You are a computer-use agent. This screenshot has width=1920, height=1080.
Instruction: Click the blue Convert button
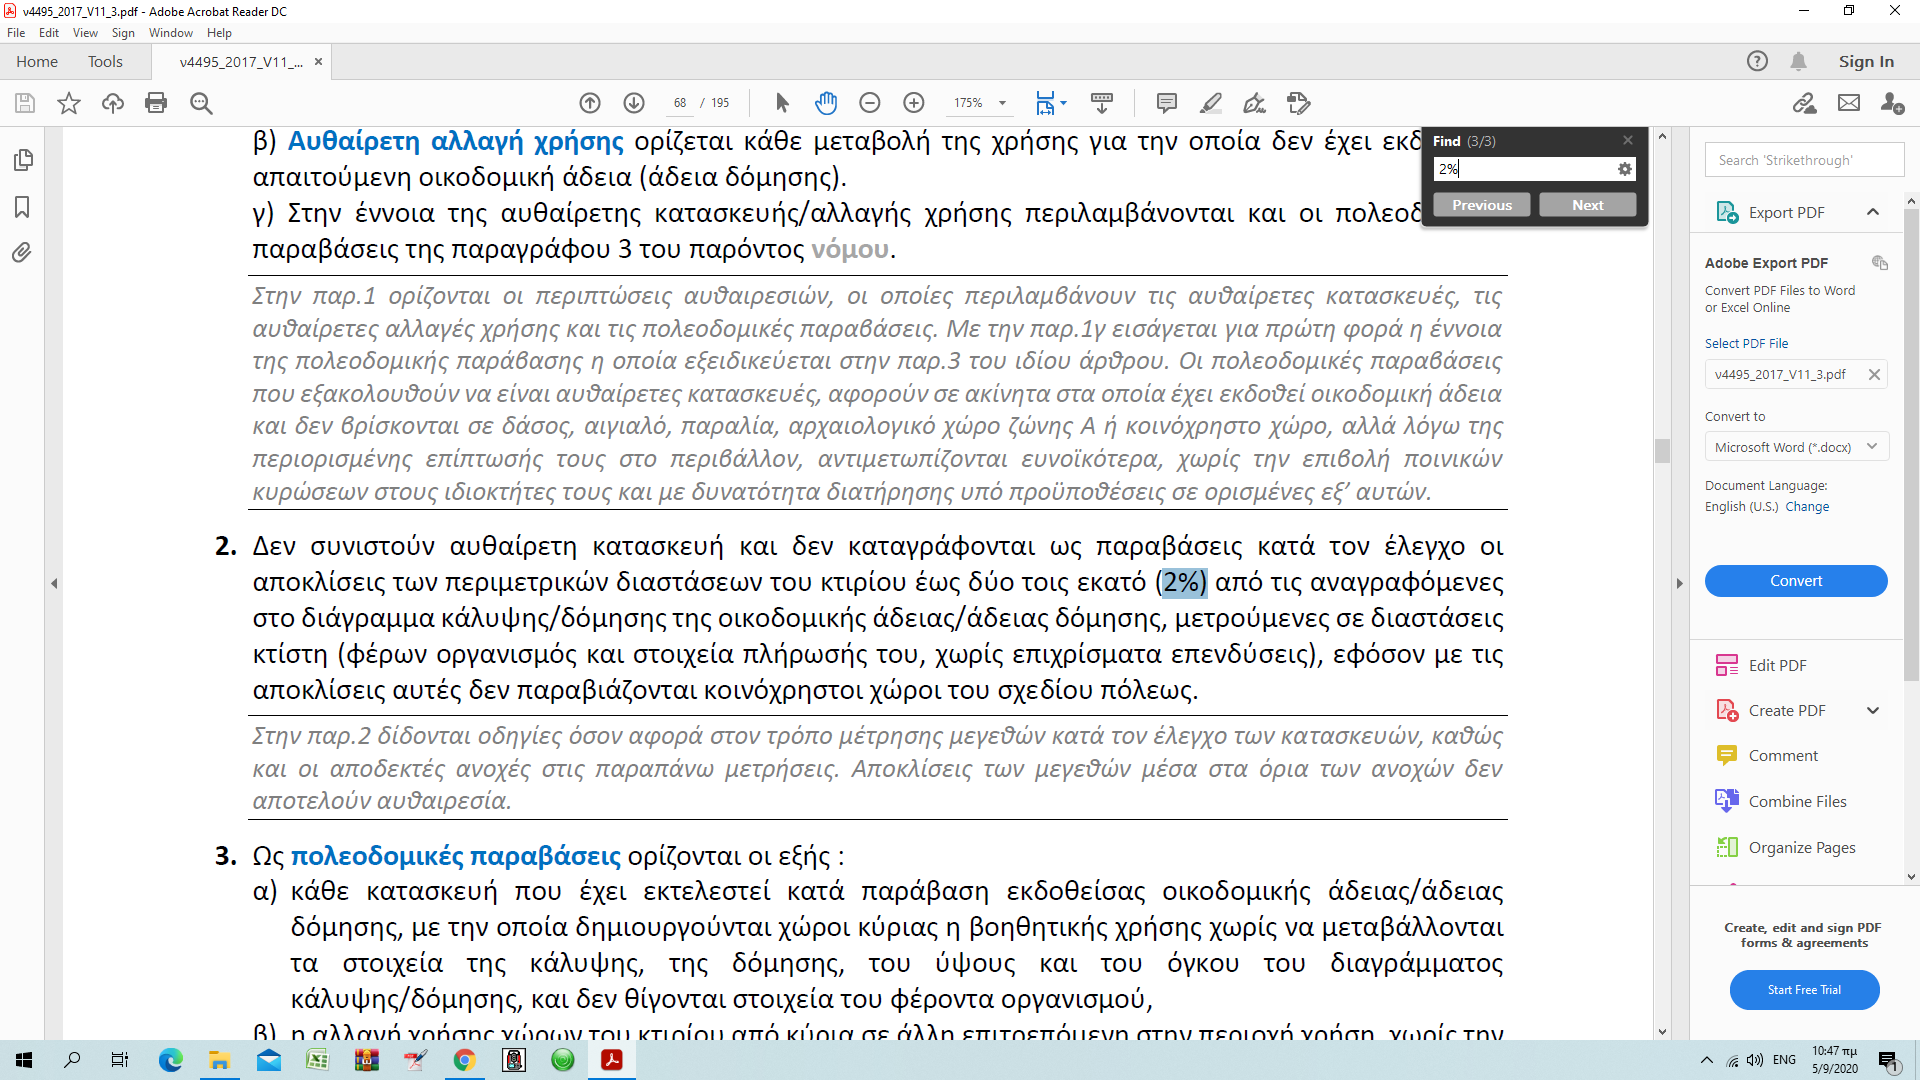click(x=1796, y=581)
